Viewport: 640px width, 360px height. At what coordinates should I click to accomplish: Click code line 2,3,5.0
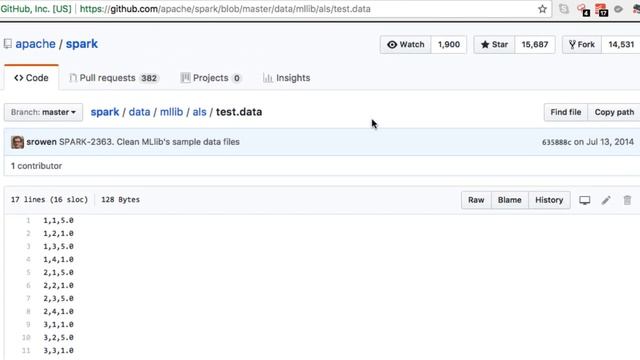pyautogui.click(x=58, y=298)
